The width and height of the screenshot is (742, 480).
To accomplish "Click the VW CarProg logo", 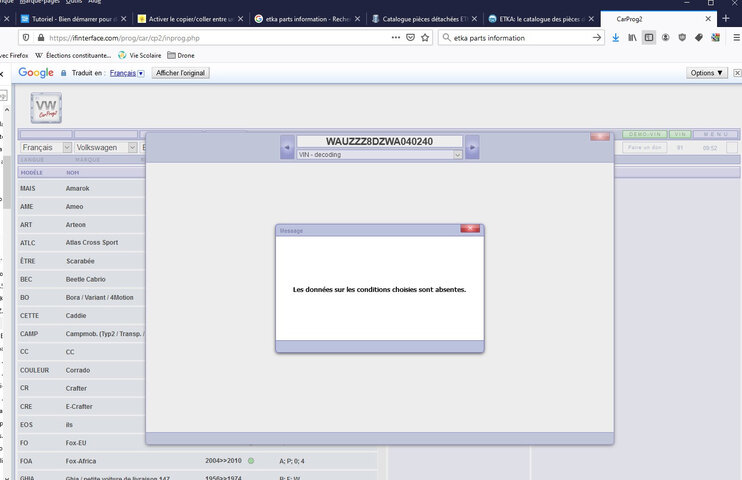I will 46,108.
